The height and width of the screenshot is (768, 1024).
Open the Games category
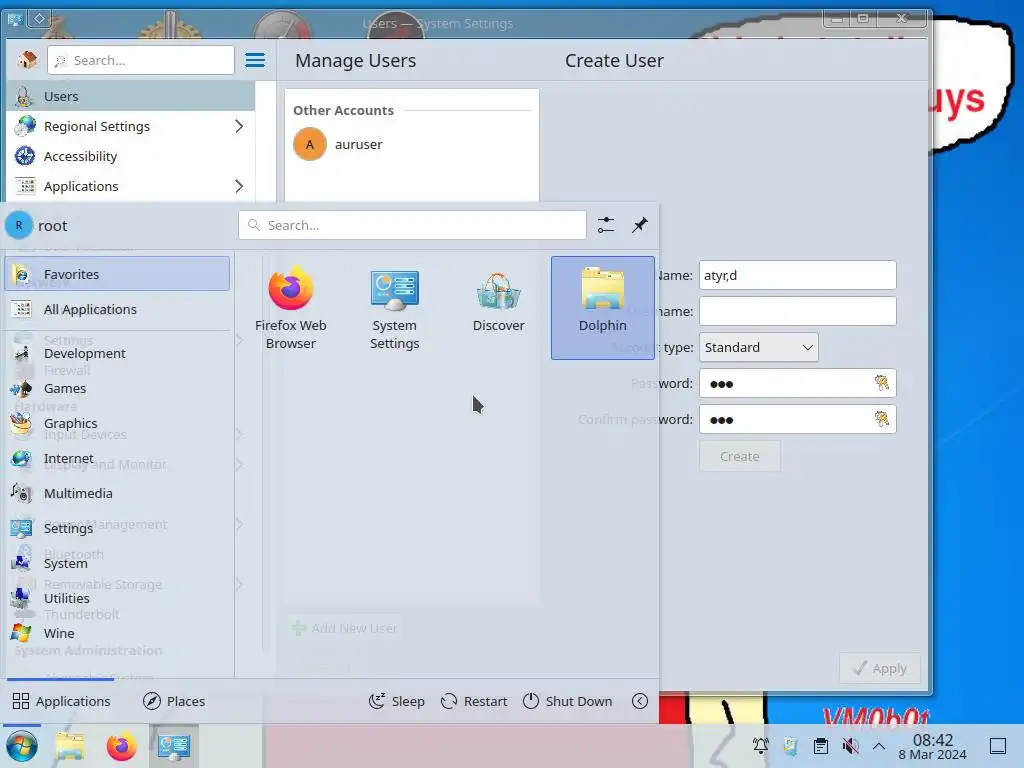tap(118, 389)
